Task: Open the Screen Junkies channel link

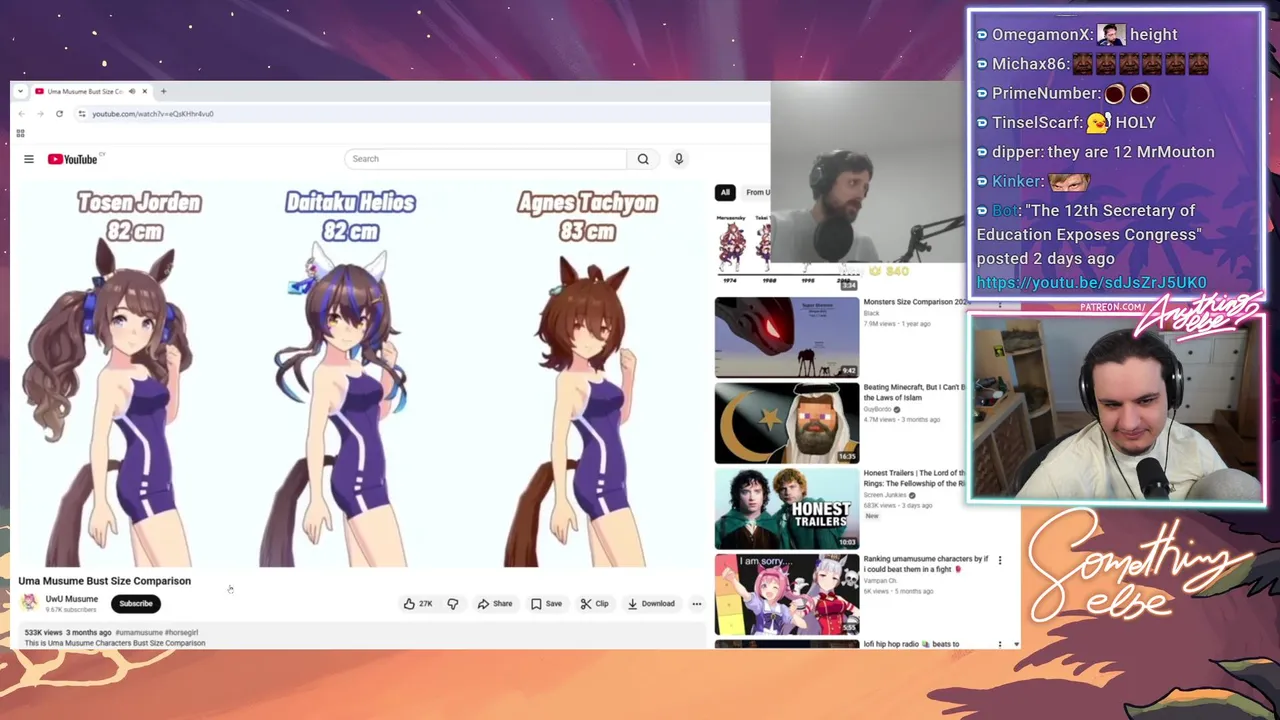Action: coord(884,495)
